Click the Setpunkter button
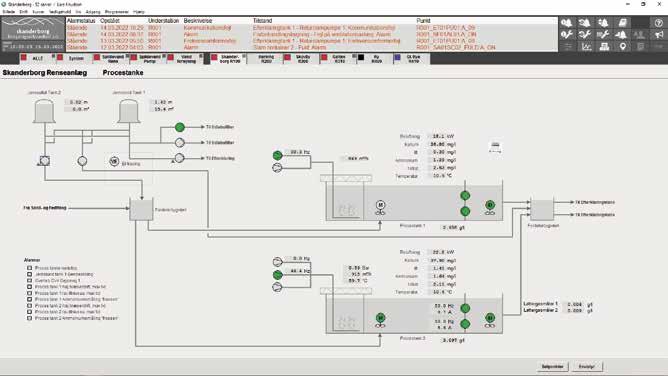Screen dimensions: 668x376 click(x=552, y=366)
